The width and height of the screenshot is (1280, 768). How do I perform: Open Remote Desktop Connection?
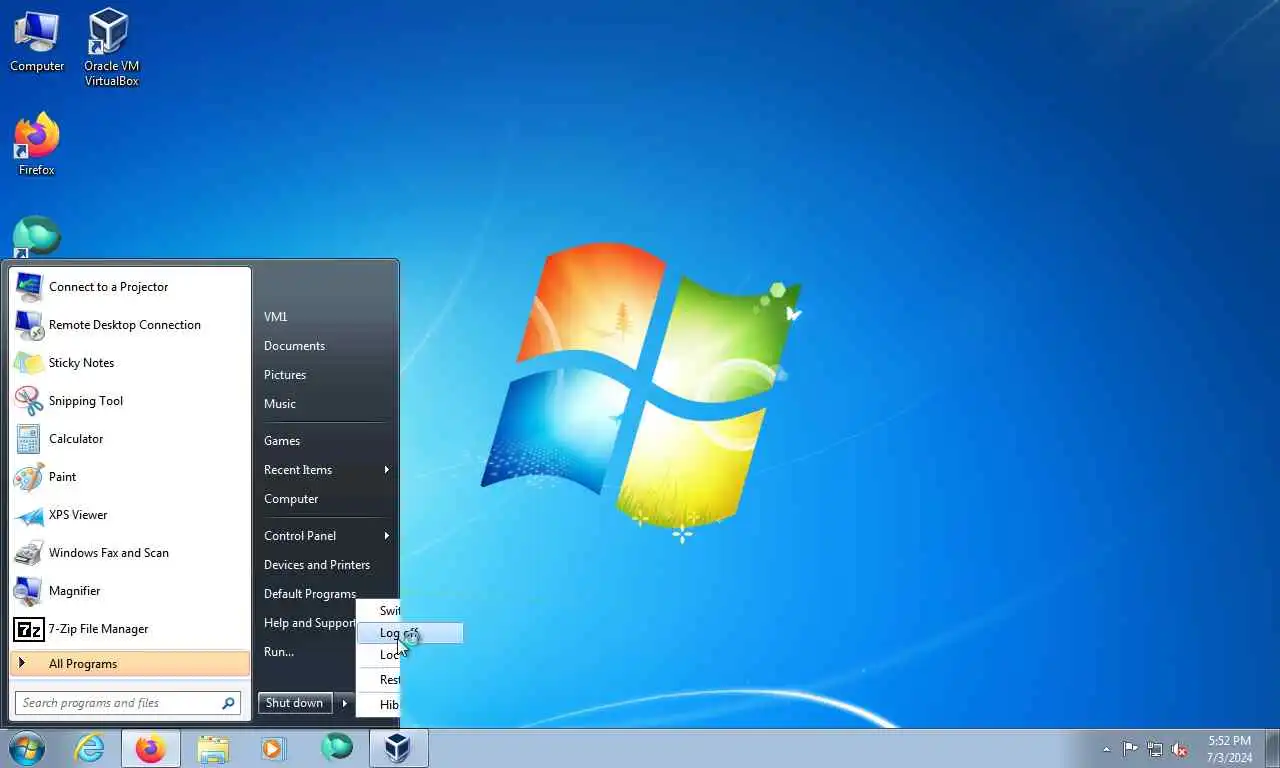click(x=130, y=325)
